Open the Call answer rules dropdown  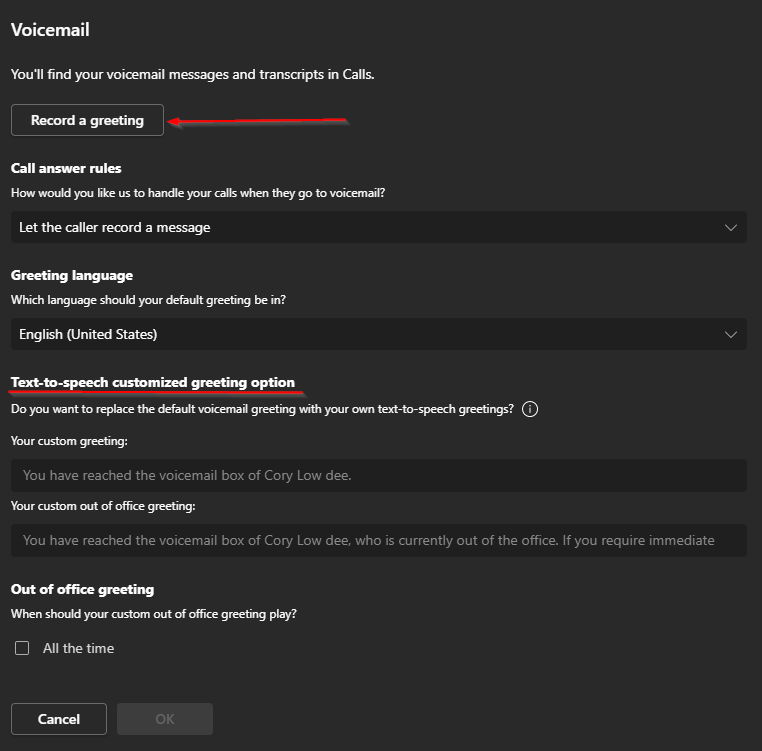(379, 227)
